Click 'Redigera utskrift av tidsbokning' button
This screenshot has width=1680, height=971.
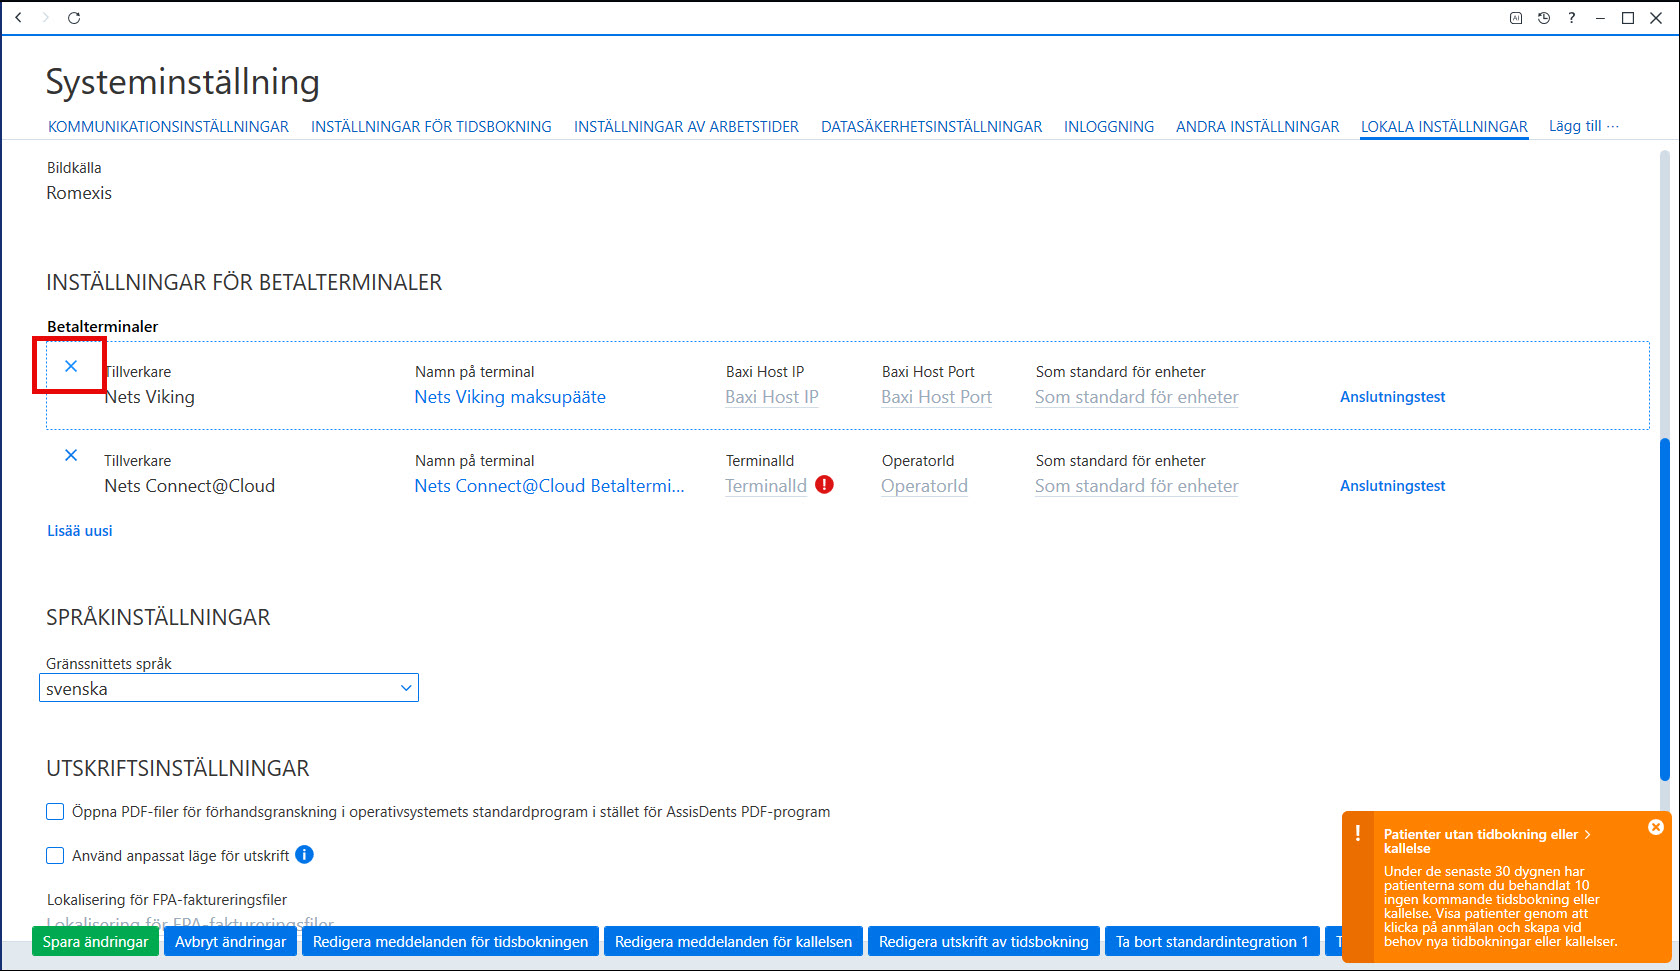984,942
